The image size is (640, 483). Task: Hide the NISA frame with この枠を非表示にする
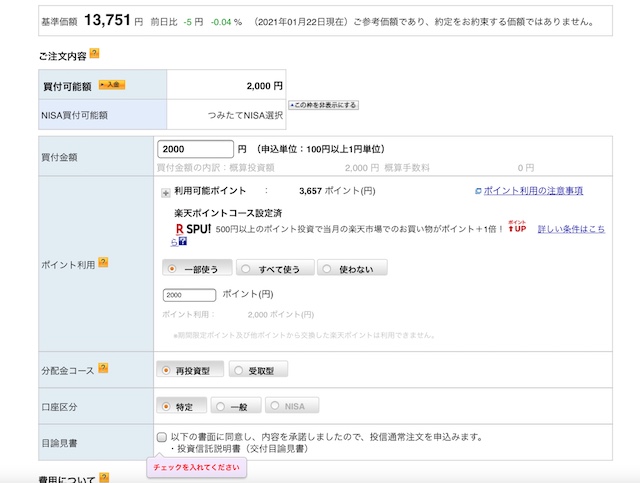pyautogui.click(x=323, y=105)
